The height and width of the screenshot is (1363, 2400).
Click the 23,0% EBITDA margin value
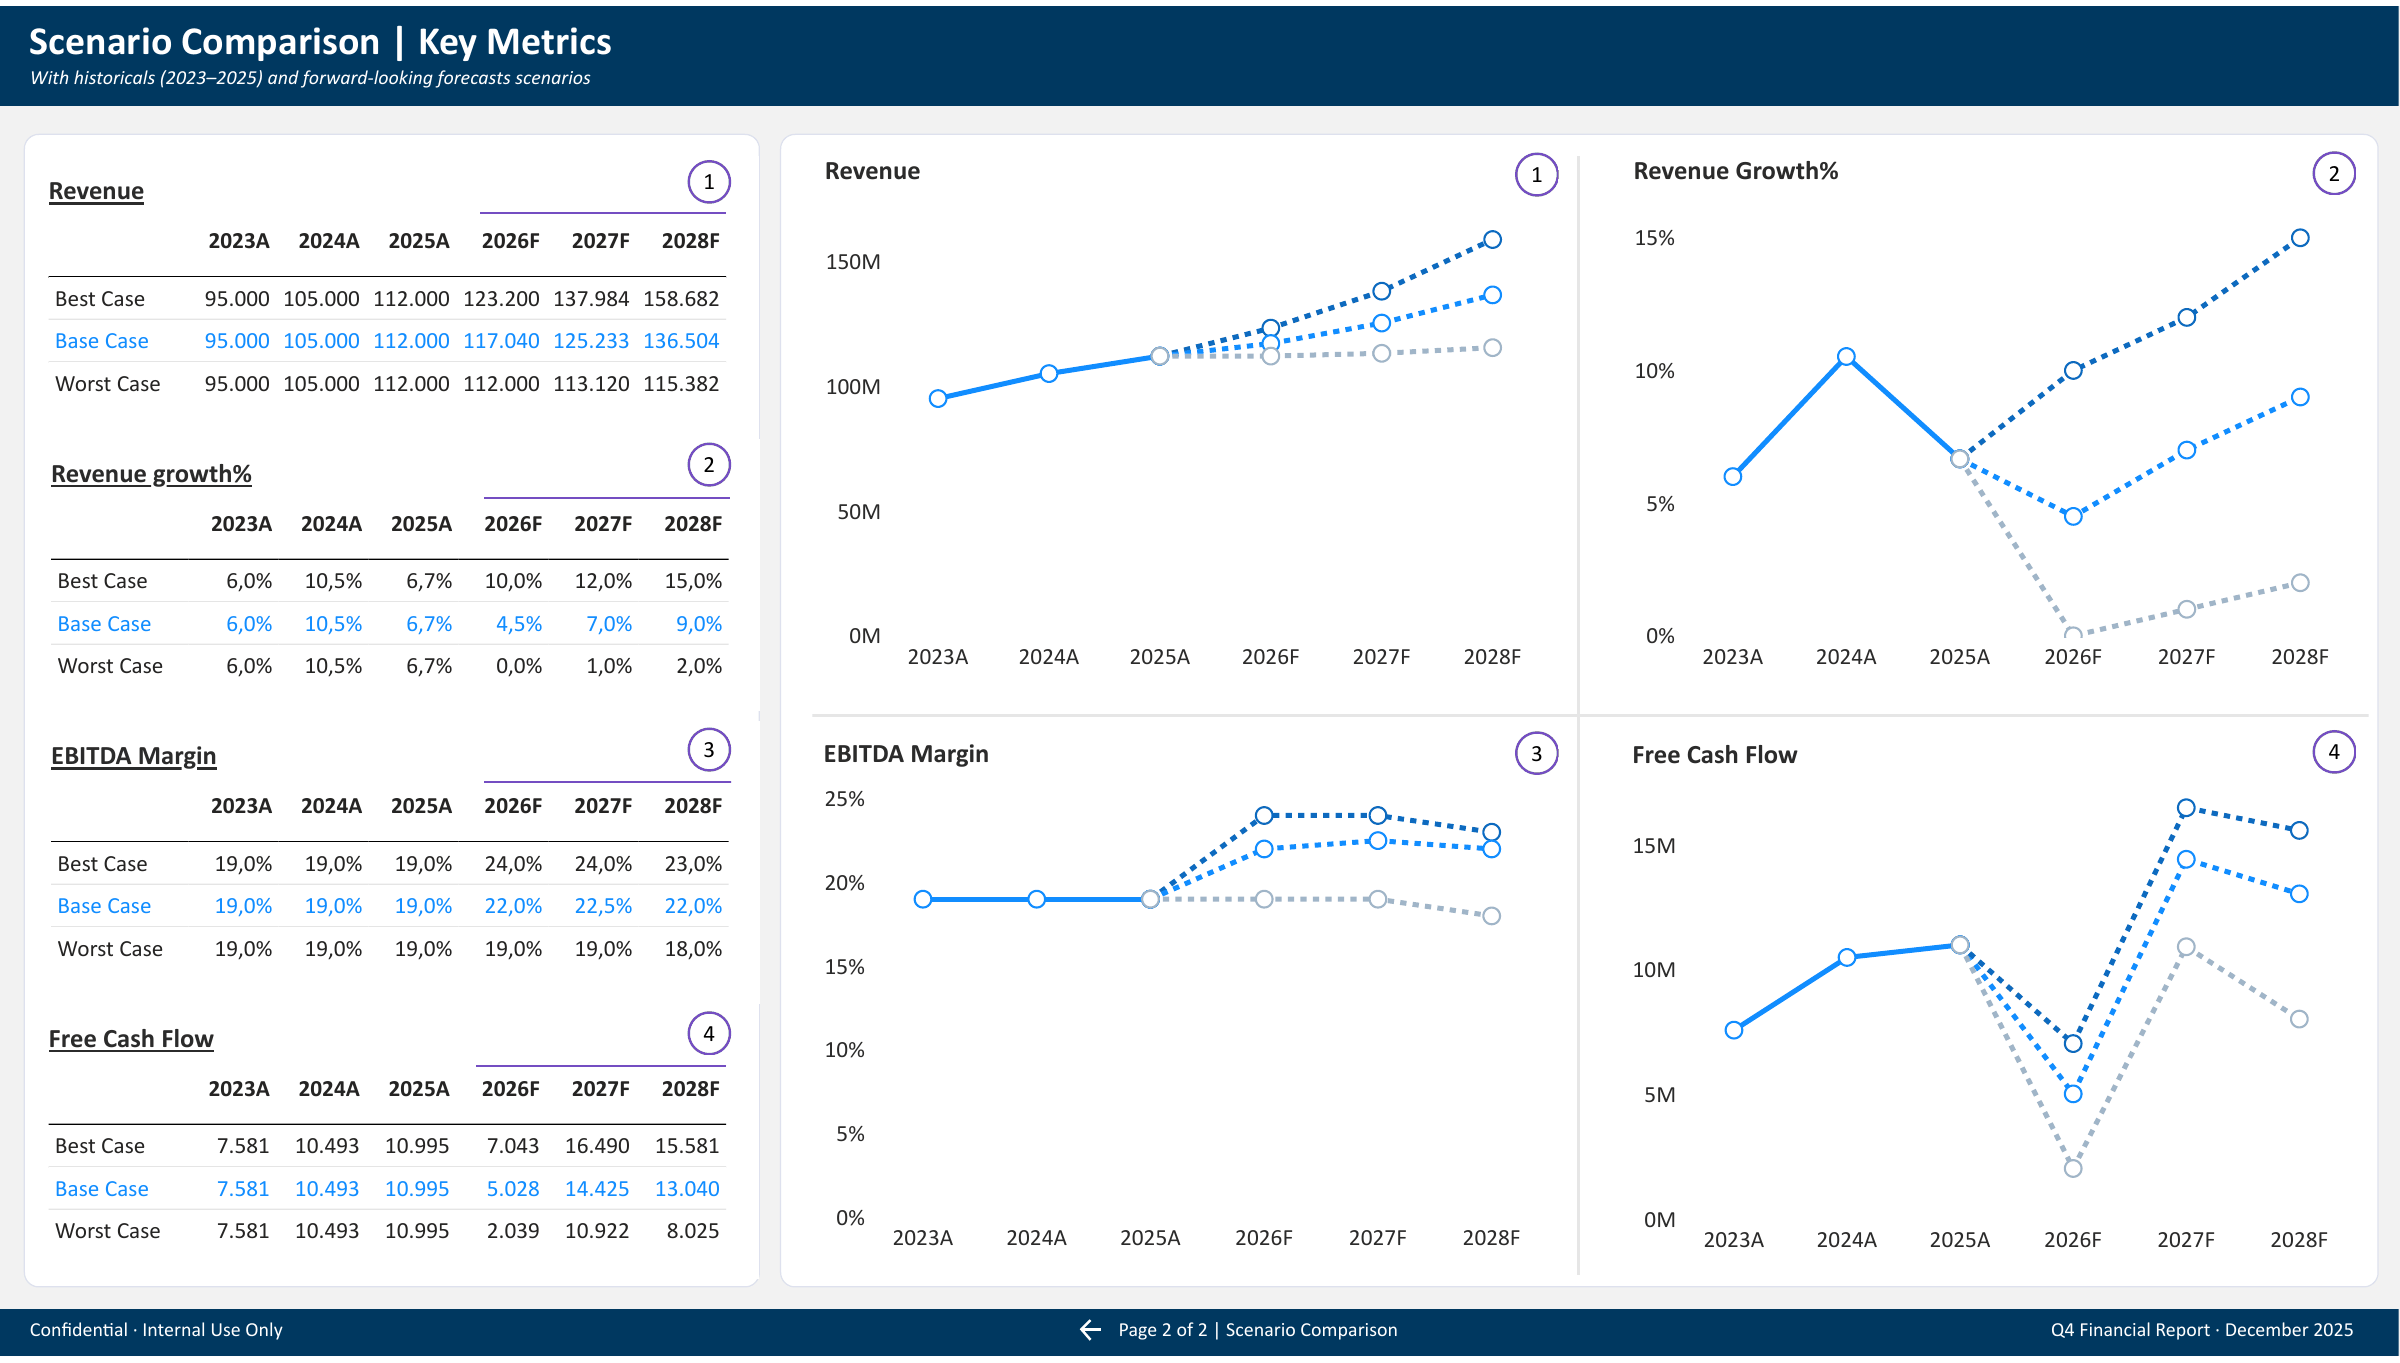[x=693, y=864]
